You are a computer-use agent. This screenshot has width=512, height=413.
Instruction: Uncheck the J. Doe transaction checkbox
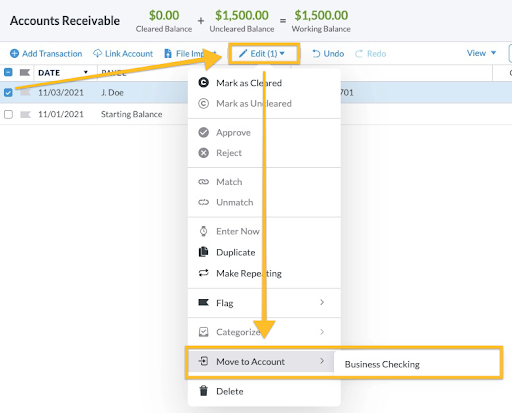(8, 92)
